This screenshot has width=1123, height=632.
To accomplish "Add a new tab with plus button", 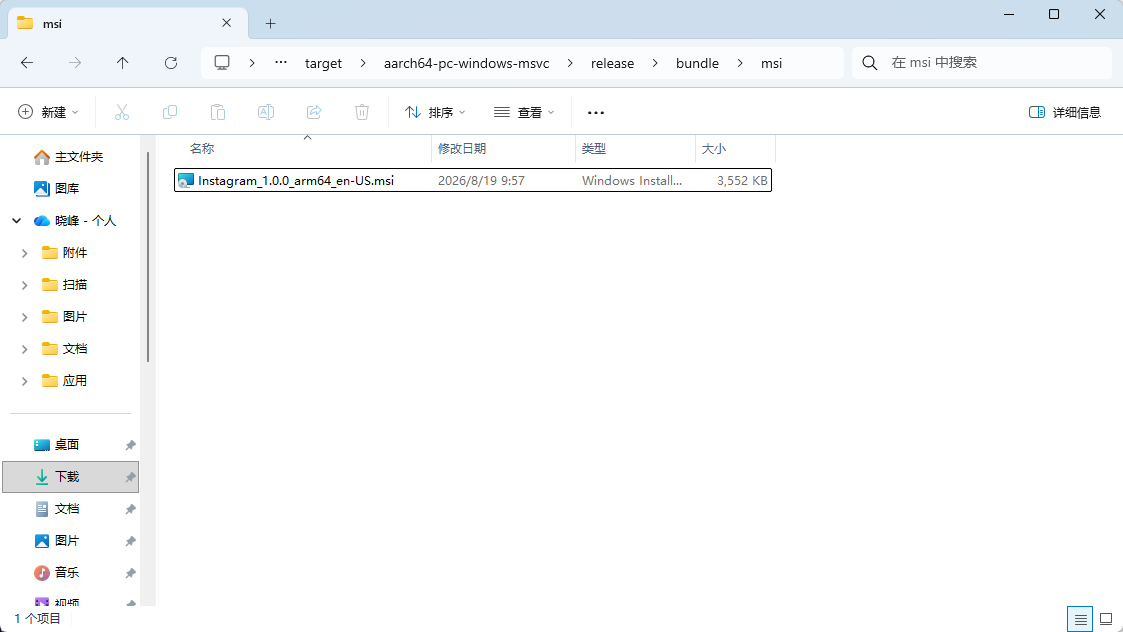I will pyautogui.click(x=270, y=24).
